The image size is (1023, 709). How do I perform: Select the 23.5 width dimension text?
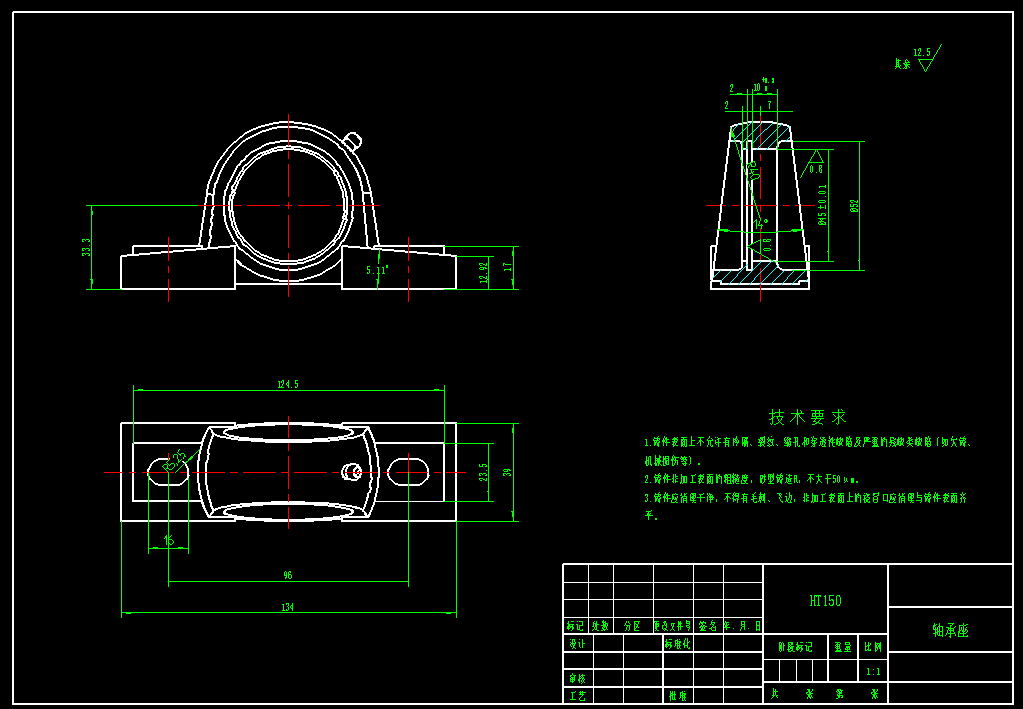point(483,472)
